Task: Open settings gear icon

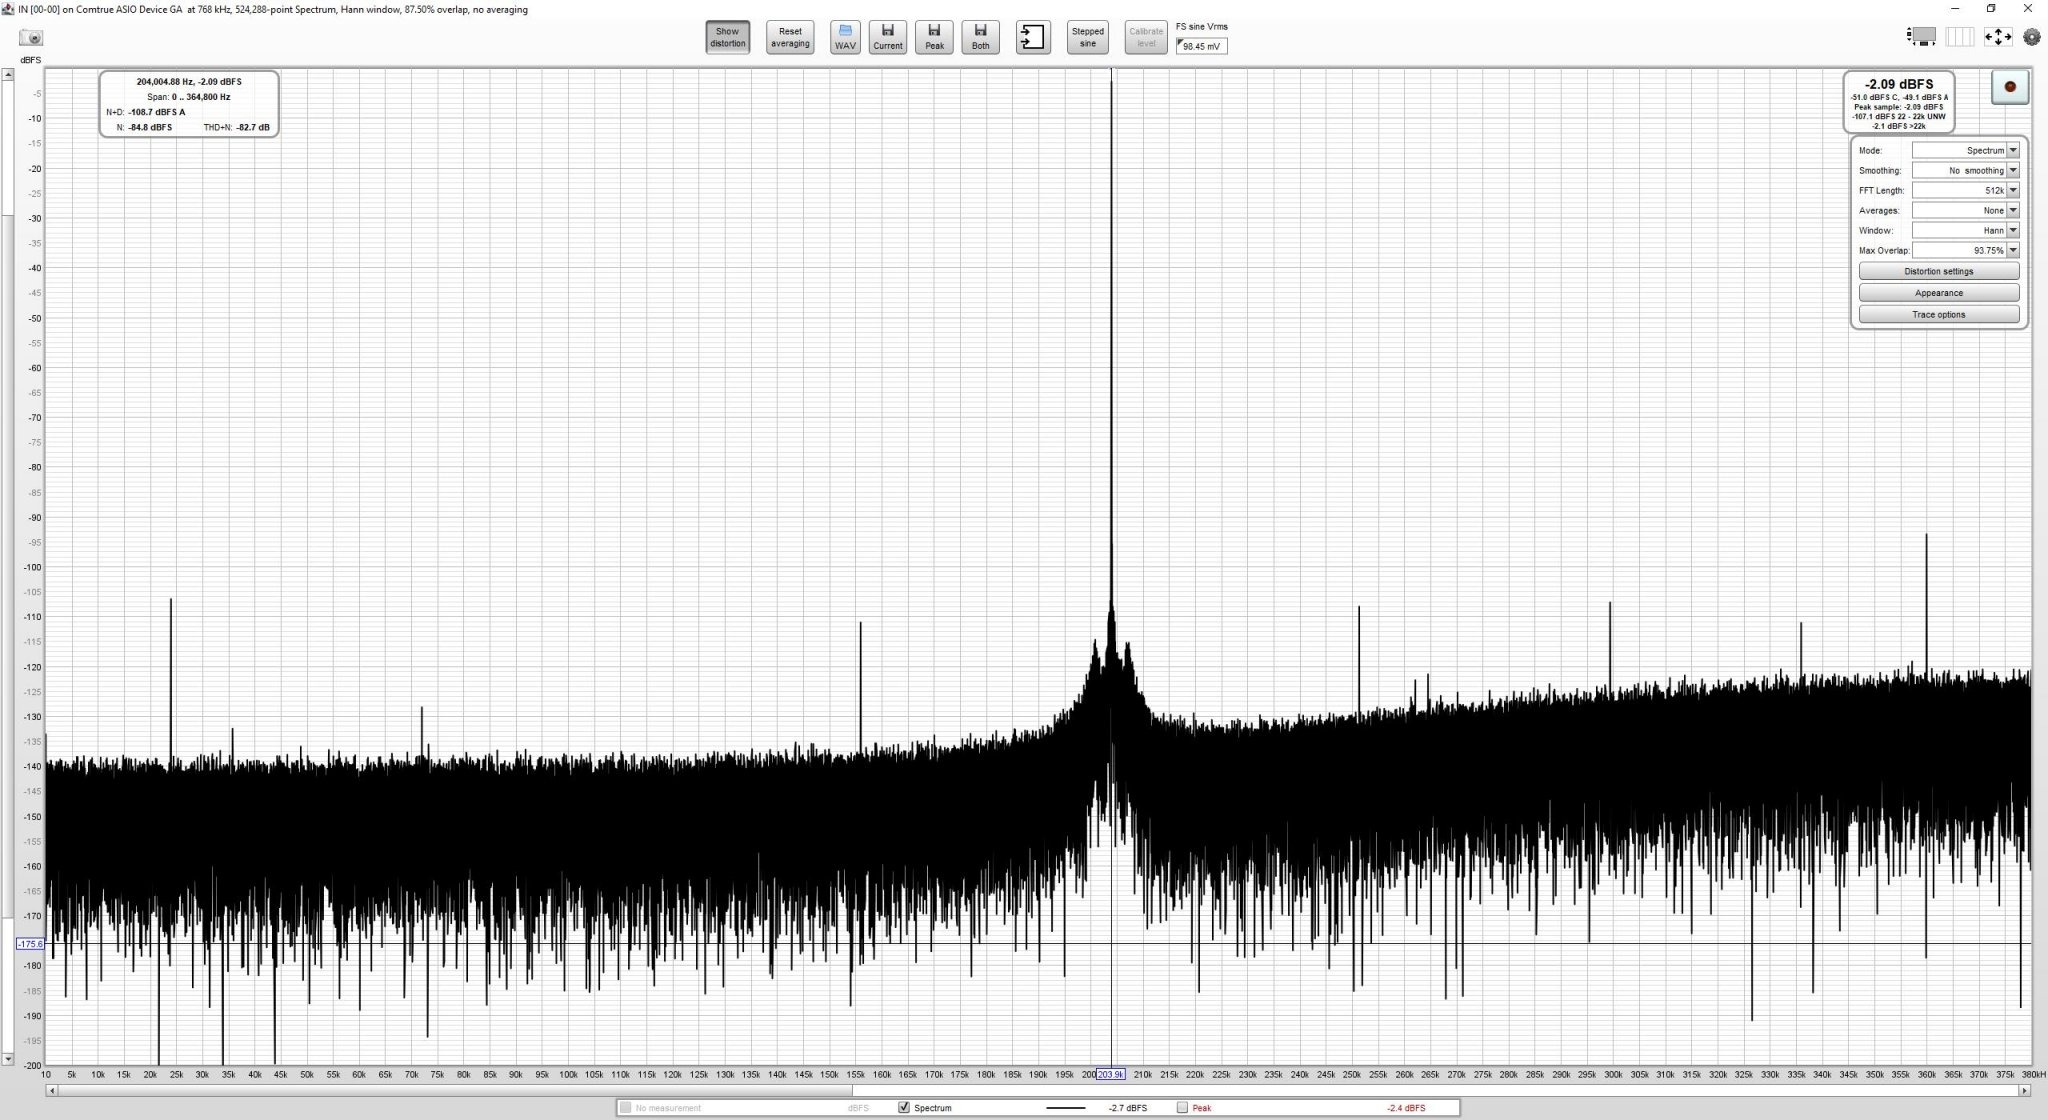Action: click(x=2031, y=37)
